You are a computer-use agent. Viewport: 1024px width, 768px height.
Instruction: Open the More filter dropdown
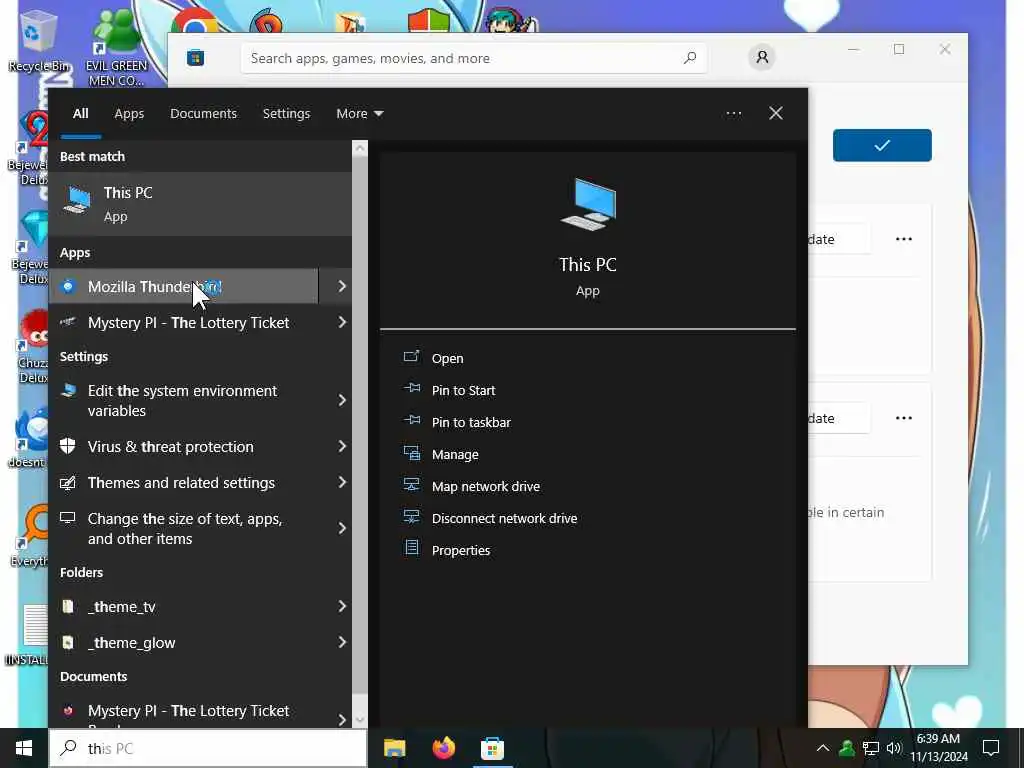[x=359, y=114]
